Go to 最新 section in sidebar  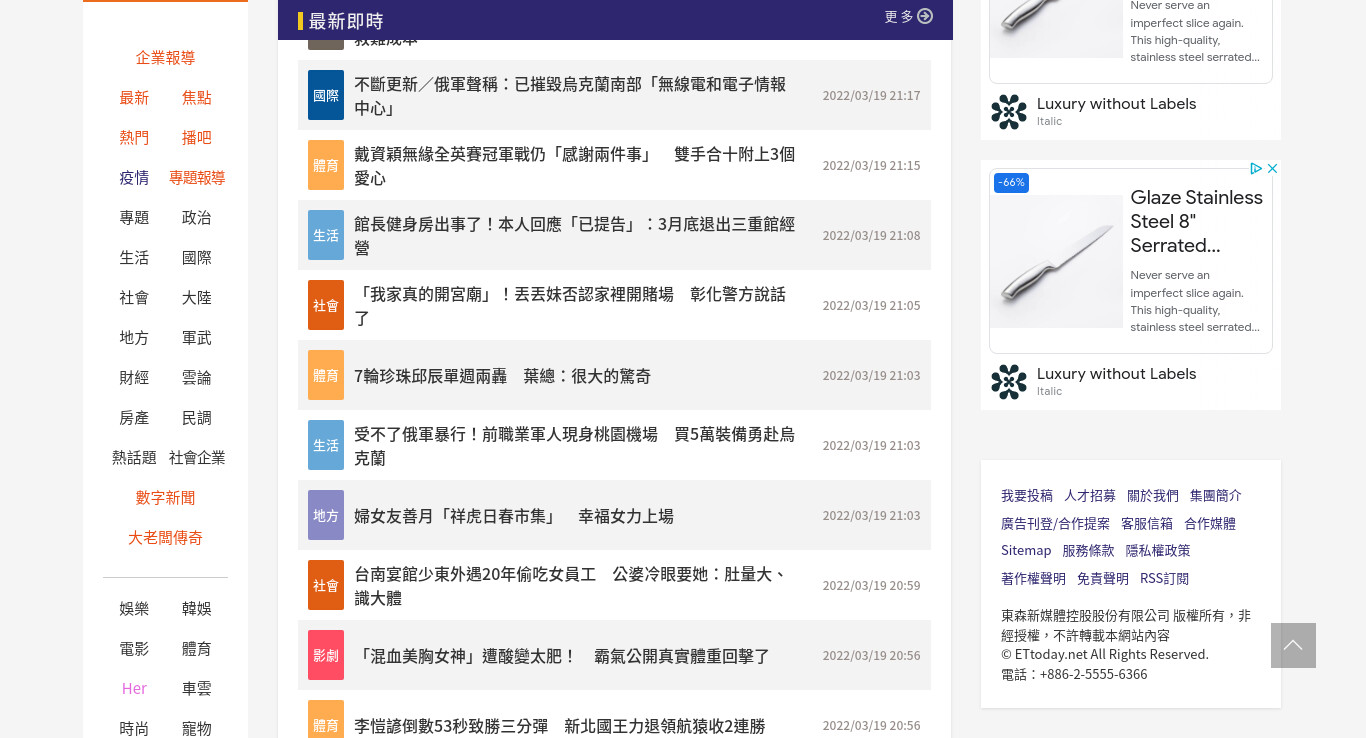(134, 98)
